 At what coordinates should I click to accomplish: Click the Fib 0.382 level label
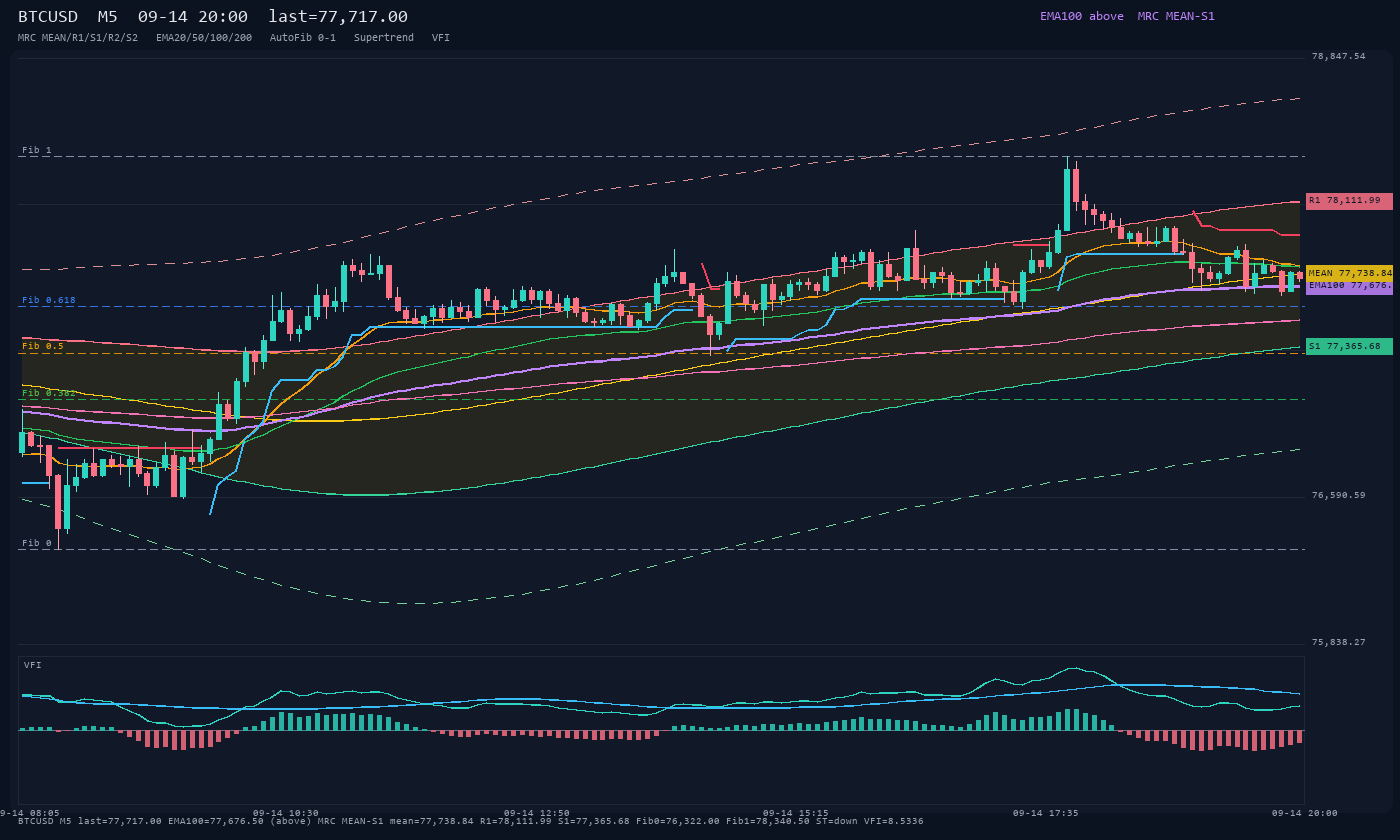49,393
